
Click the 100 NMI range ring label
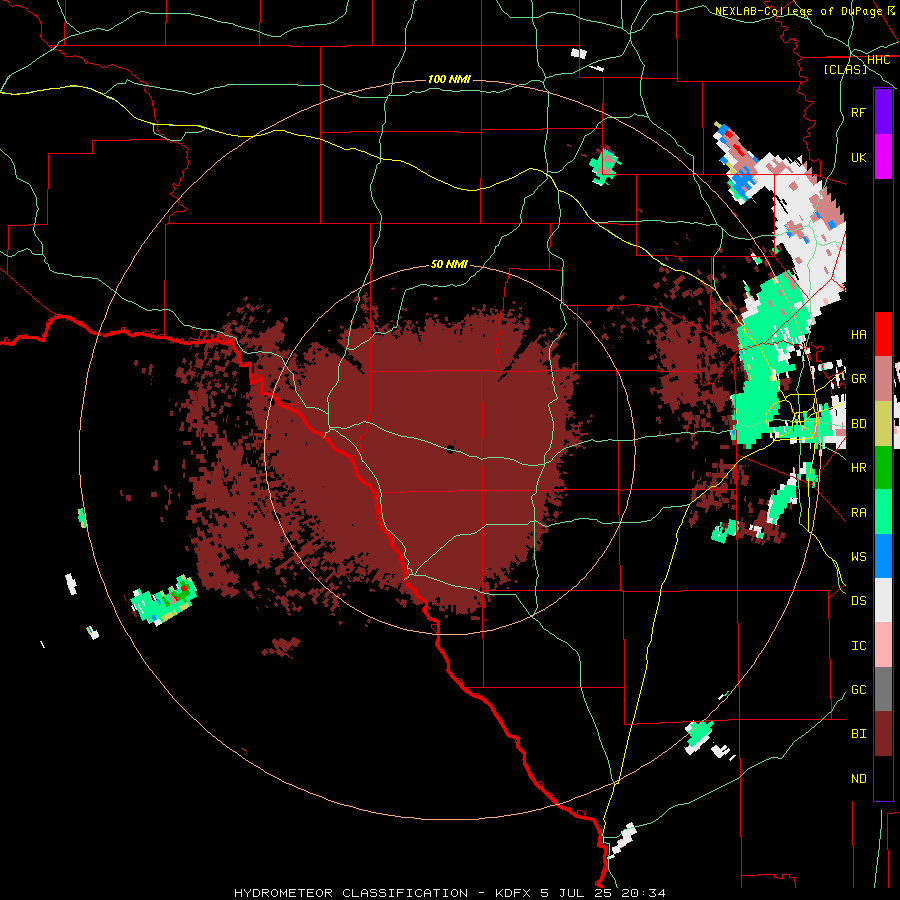(x=449, y=79)
